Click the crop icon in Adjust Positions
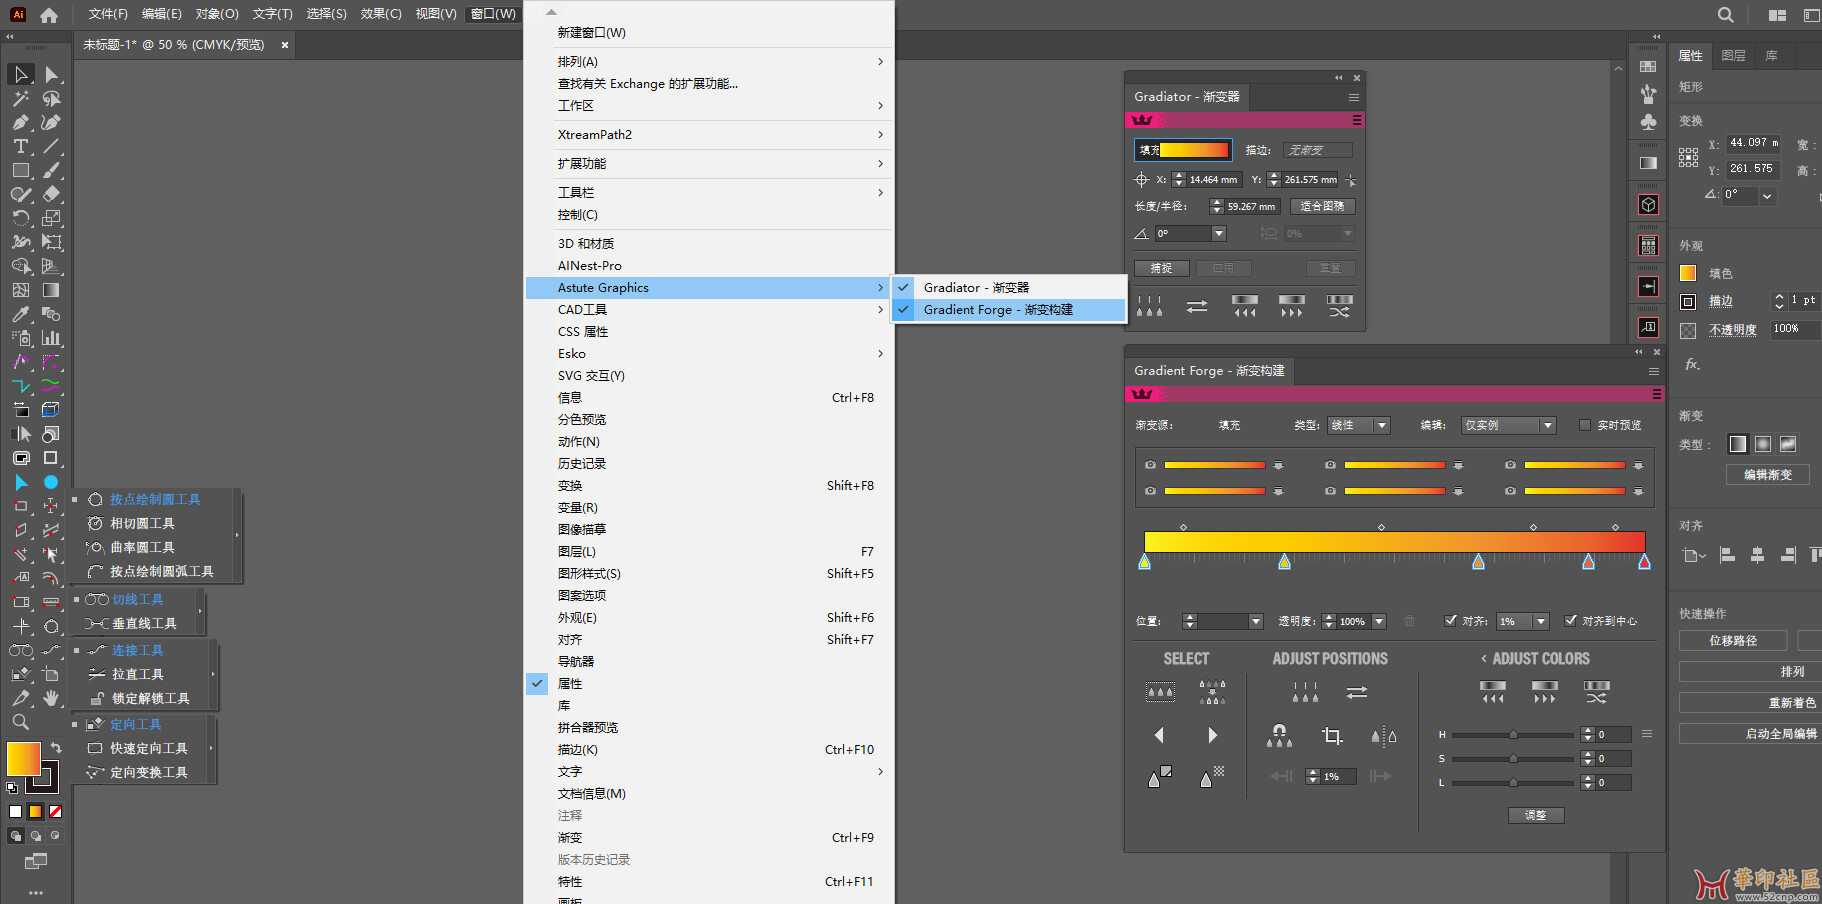This screenshot has height=904, width=1822. [x=1332, y=736]
